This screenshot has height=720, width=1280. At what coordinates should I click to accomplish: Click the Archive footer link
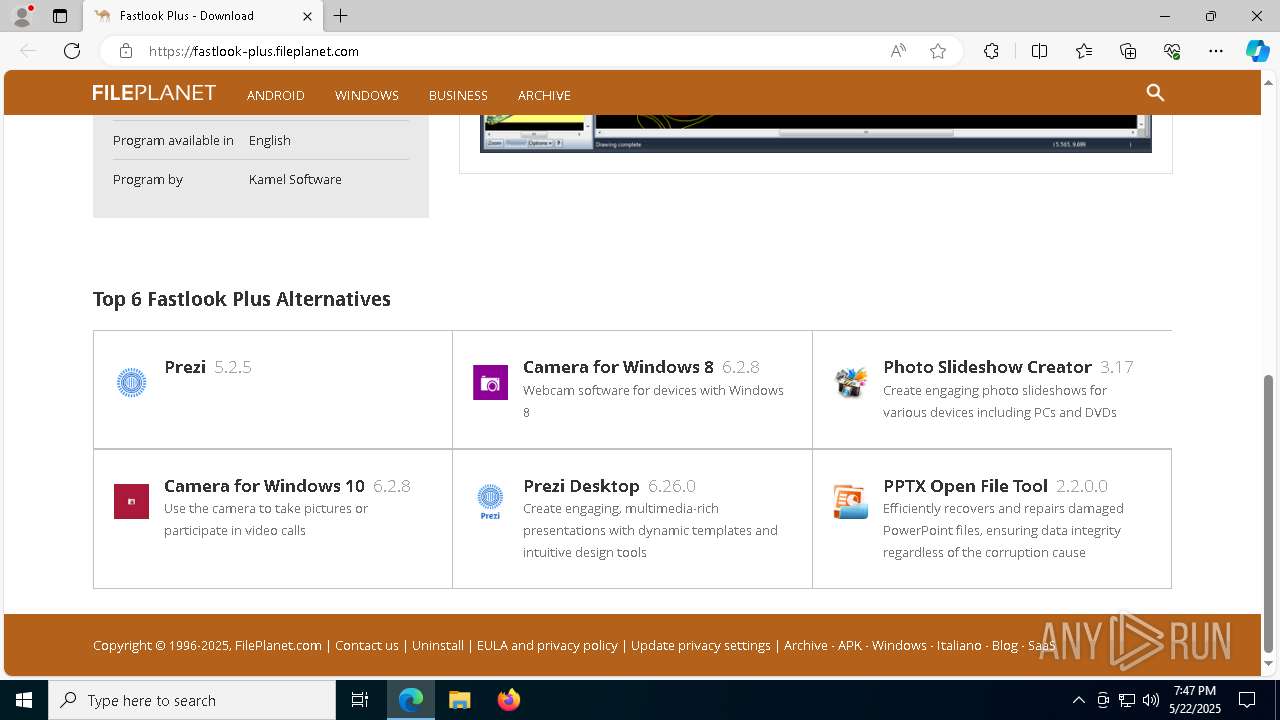click(x=806, y=646)
